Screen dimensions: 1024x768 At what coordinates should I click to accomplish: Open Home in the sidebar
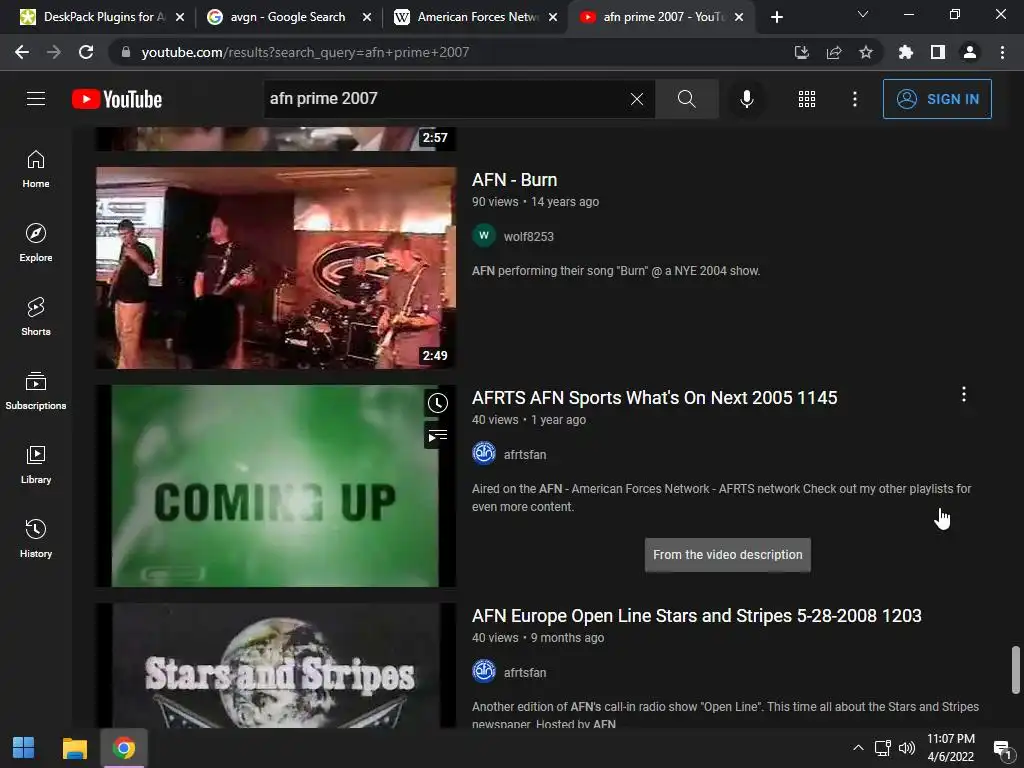click(36, 168)
